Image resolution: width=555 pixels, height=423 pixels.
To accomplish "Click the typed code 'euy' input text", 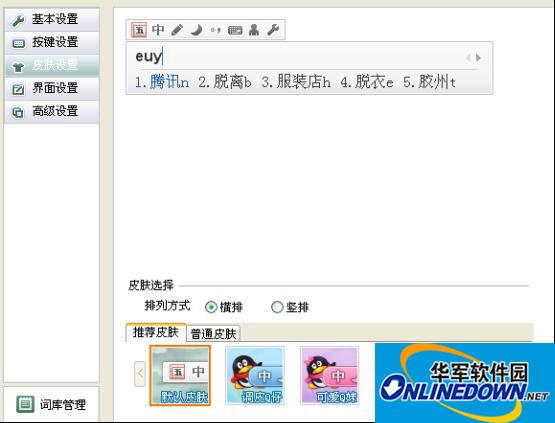I will coord(148,56).
